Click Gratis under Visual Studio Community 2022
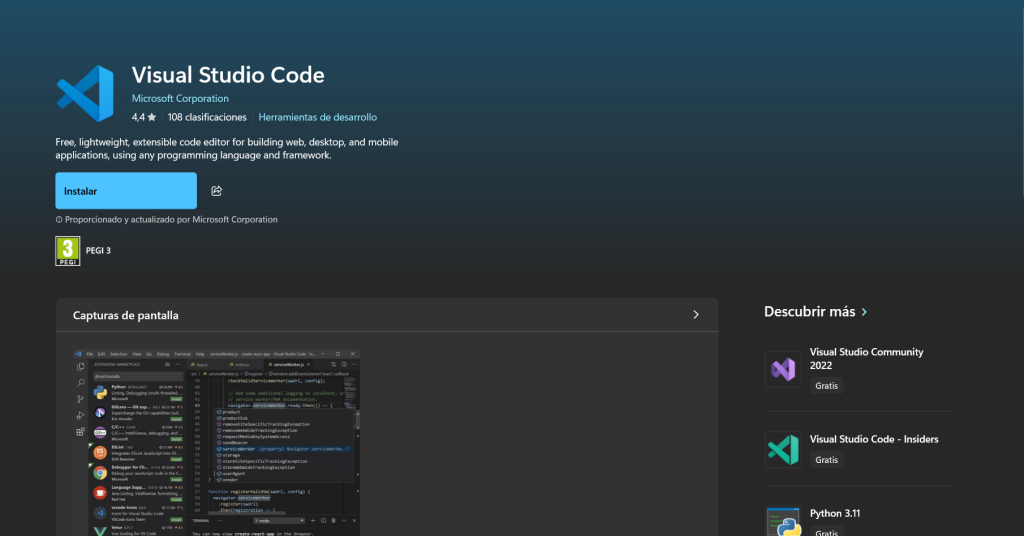This screenshot has width=1024, height=536. pyautogui.click(x=826, y=385)
